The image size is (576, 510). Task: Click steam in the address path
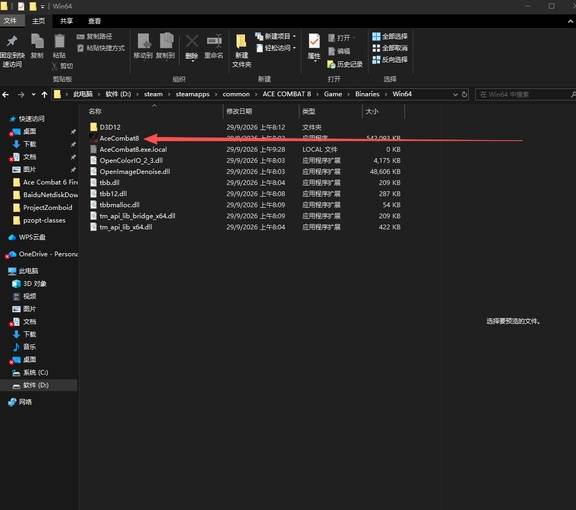(x=153, y=94)
